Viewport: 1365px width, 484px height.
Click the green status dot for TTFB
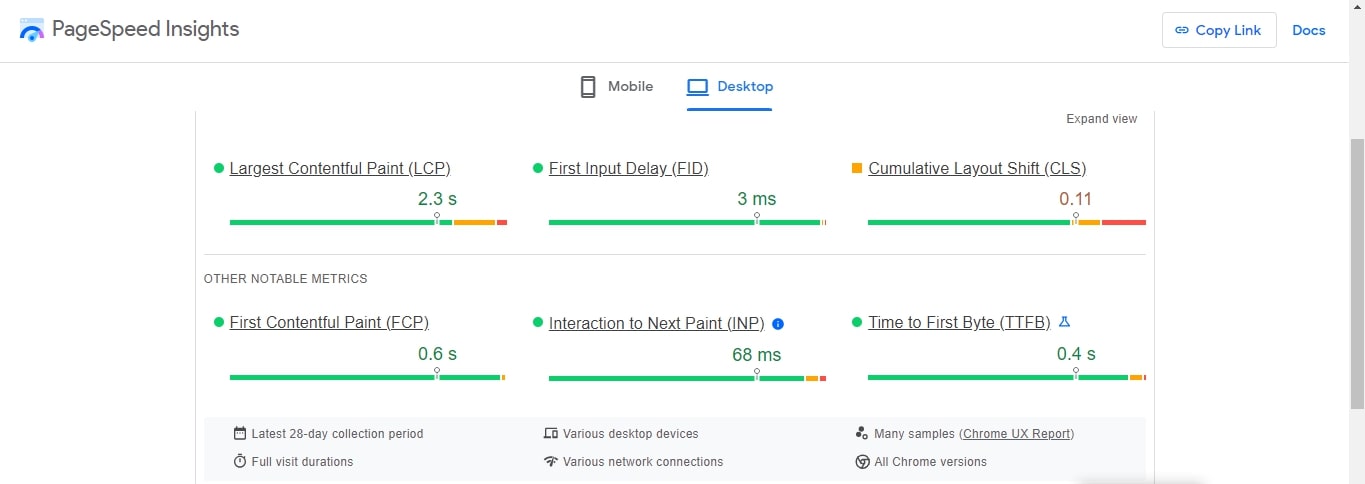click(857, 322)
